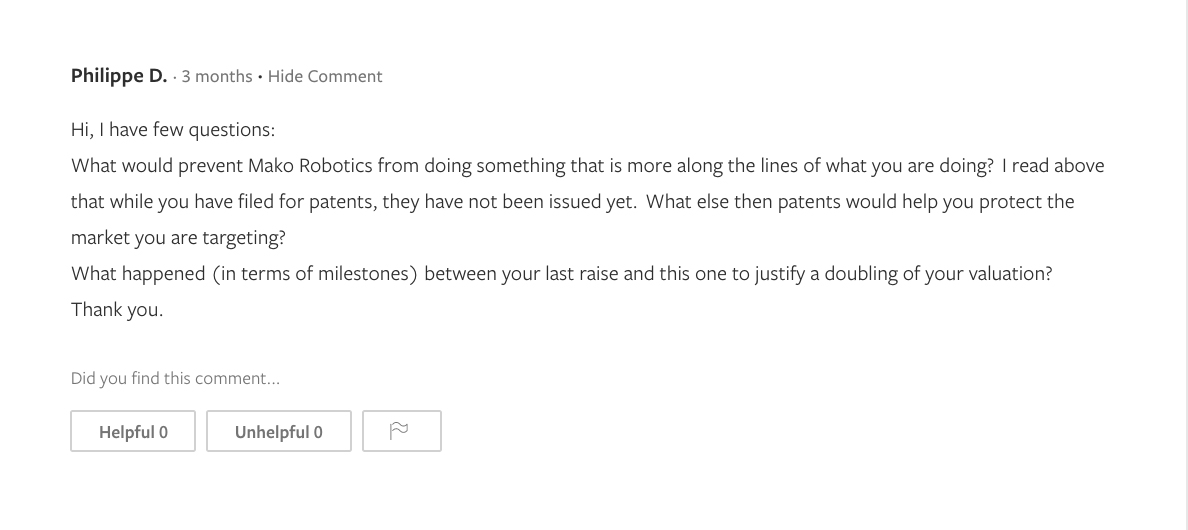
Task: Mark the comment as Unhelpful
Action: click(x=279, y=431)
